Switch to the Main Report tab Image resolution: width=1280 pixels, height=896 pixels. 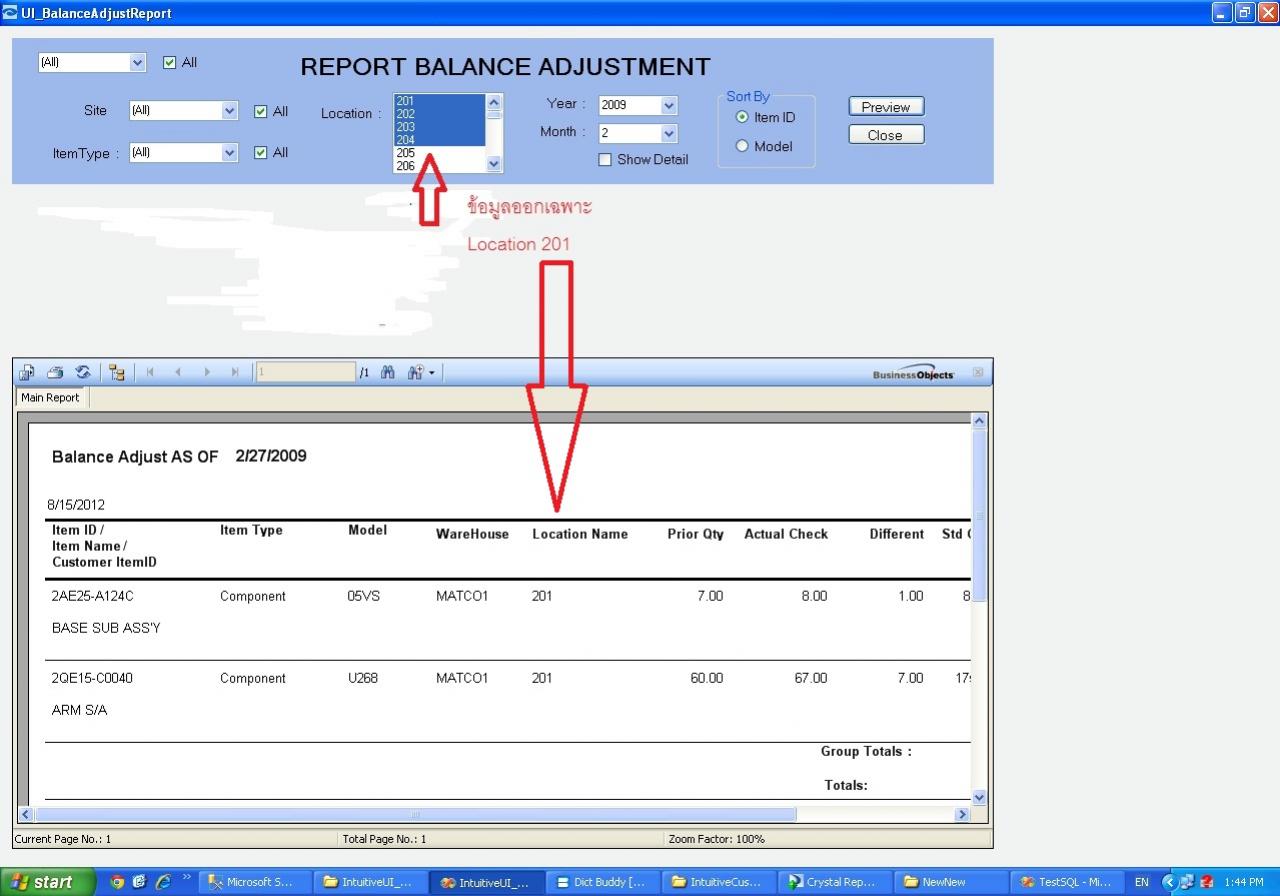[50, 398]
